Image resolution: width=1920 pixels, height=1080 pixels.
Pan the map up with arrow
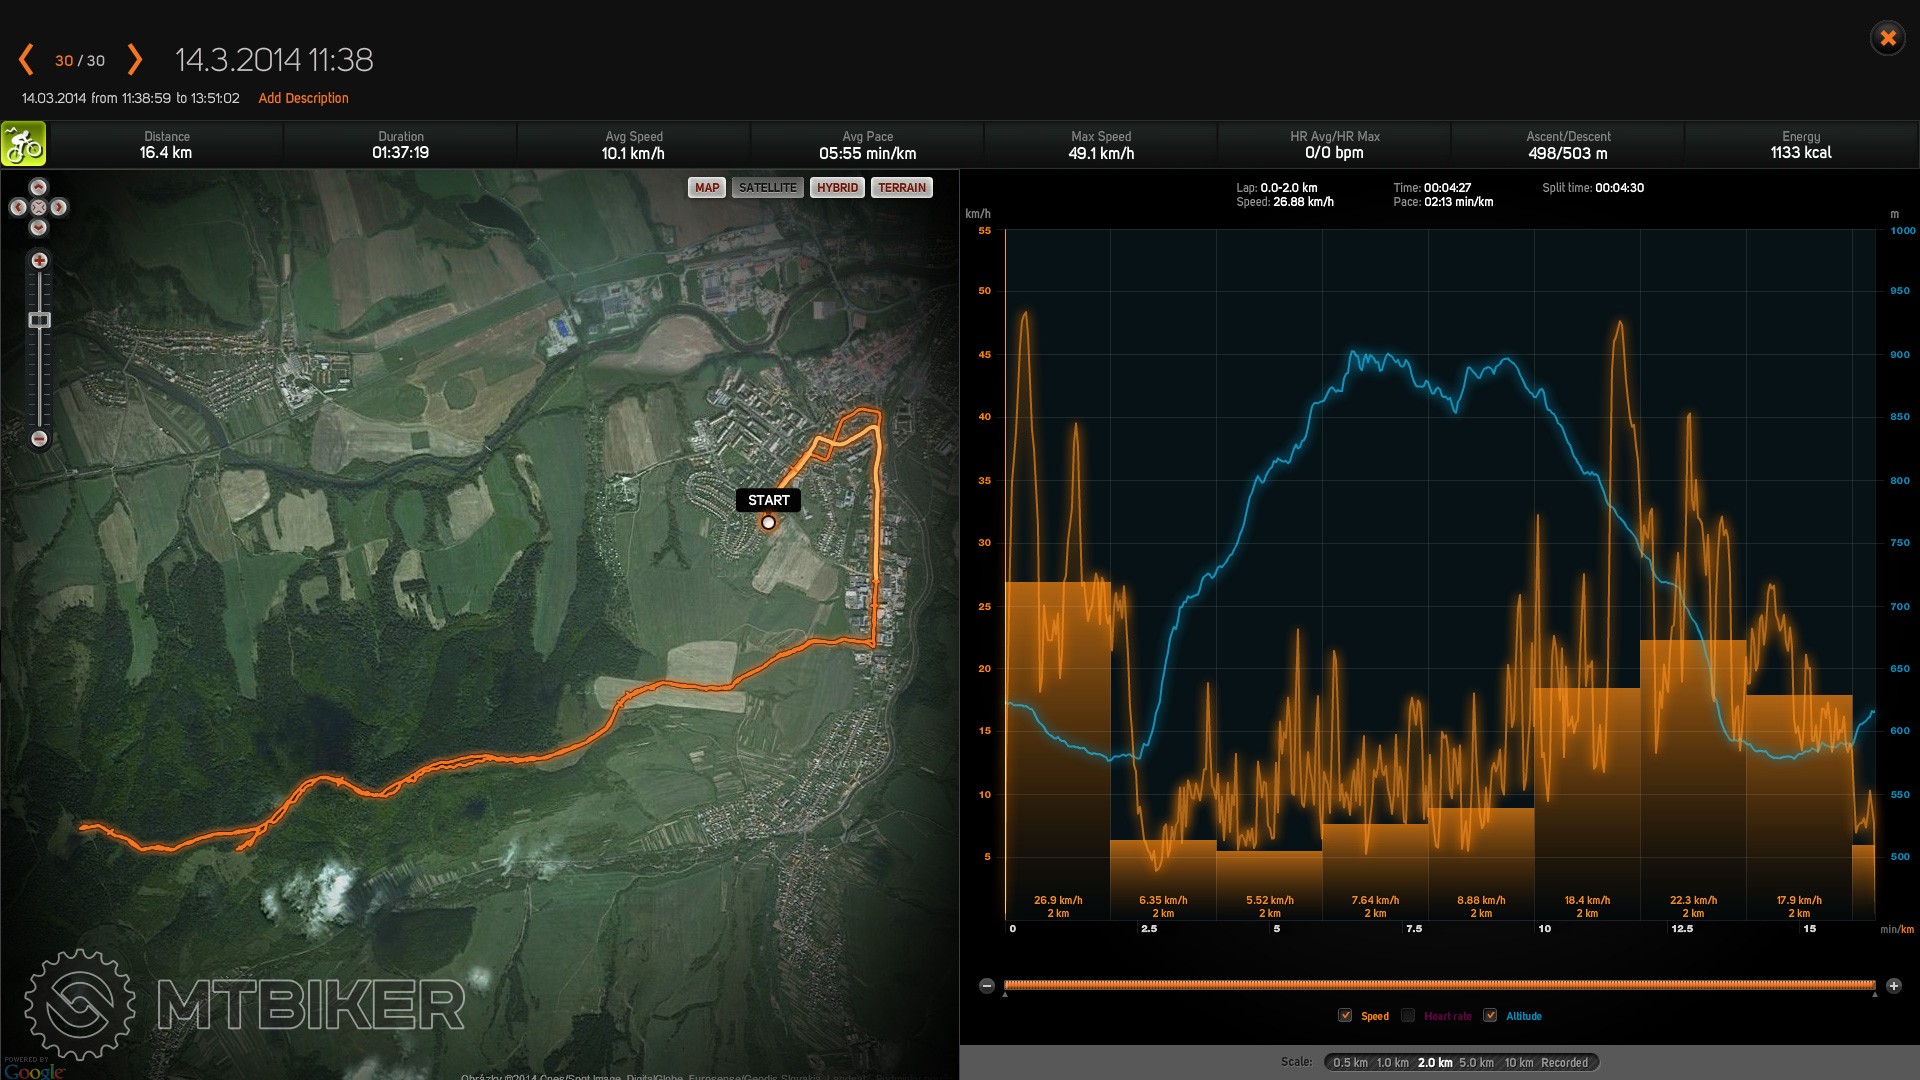[38, 187]
